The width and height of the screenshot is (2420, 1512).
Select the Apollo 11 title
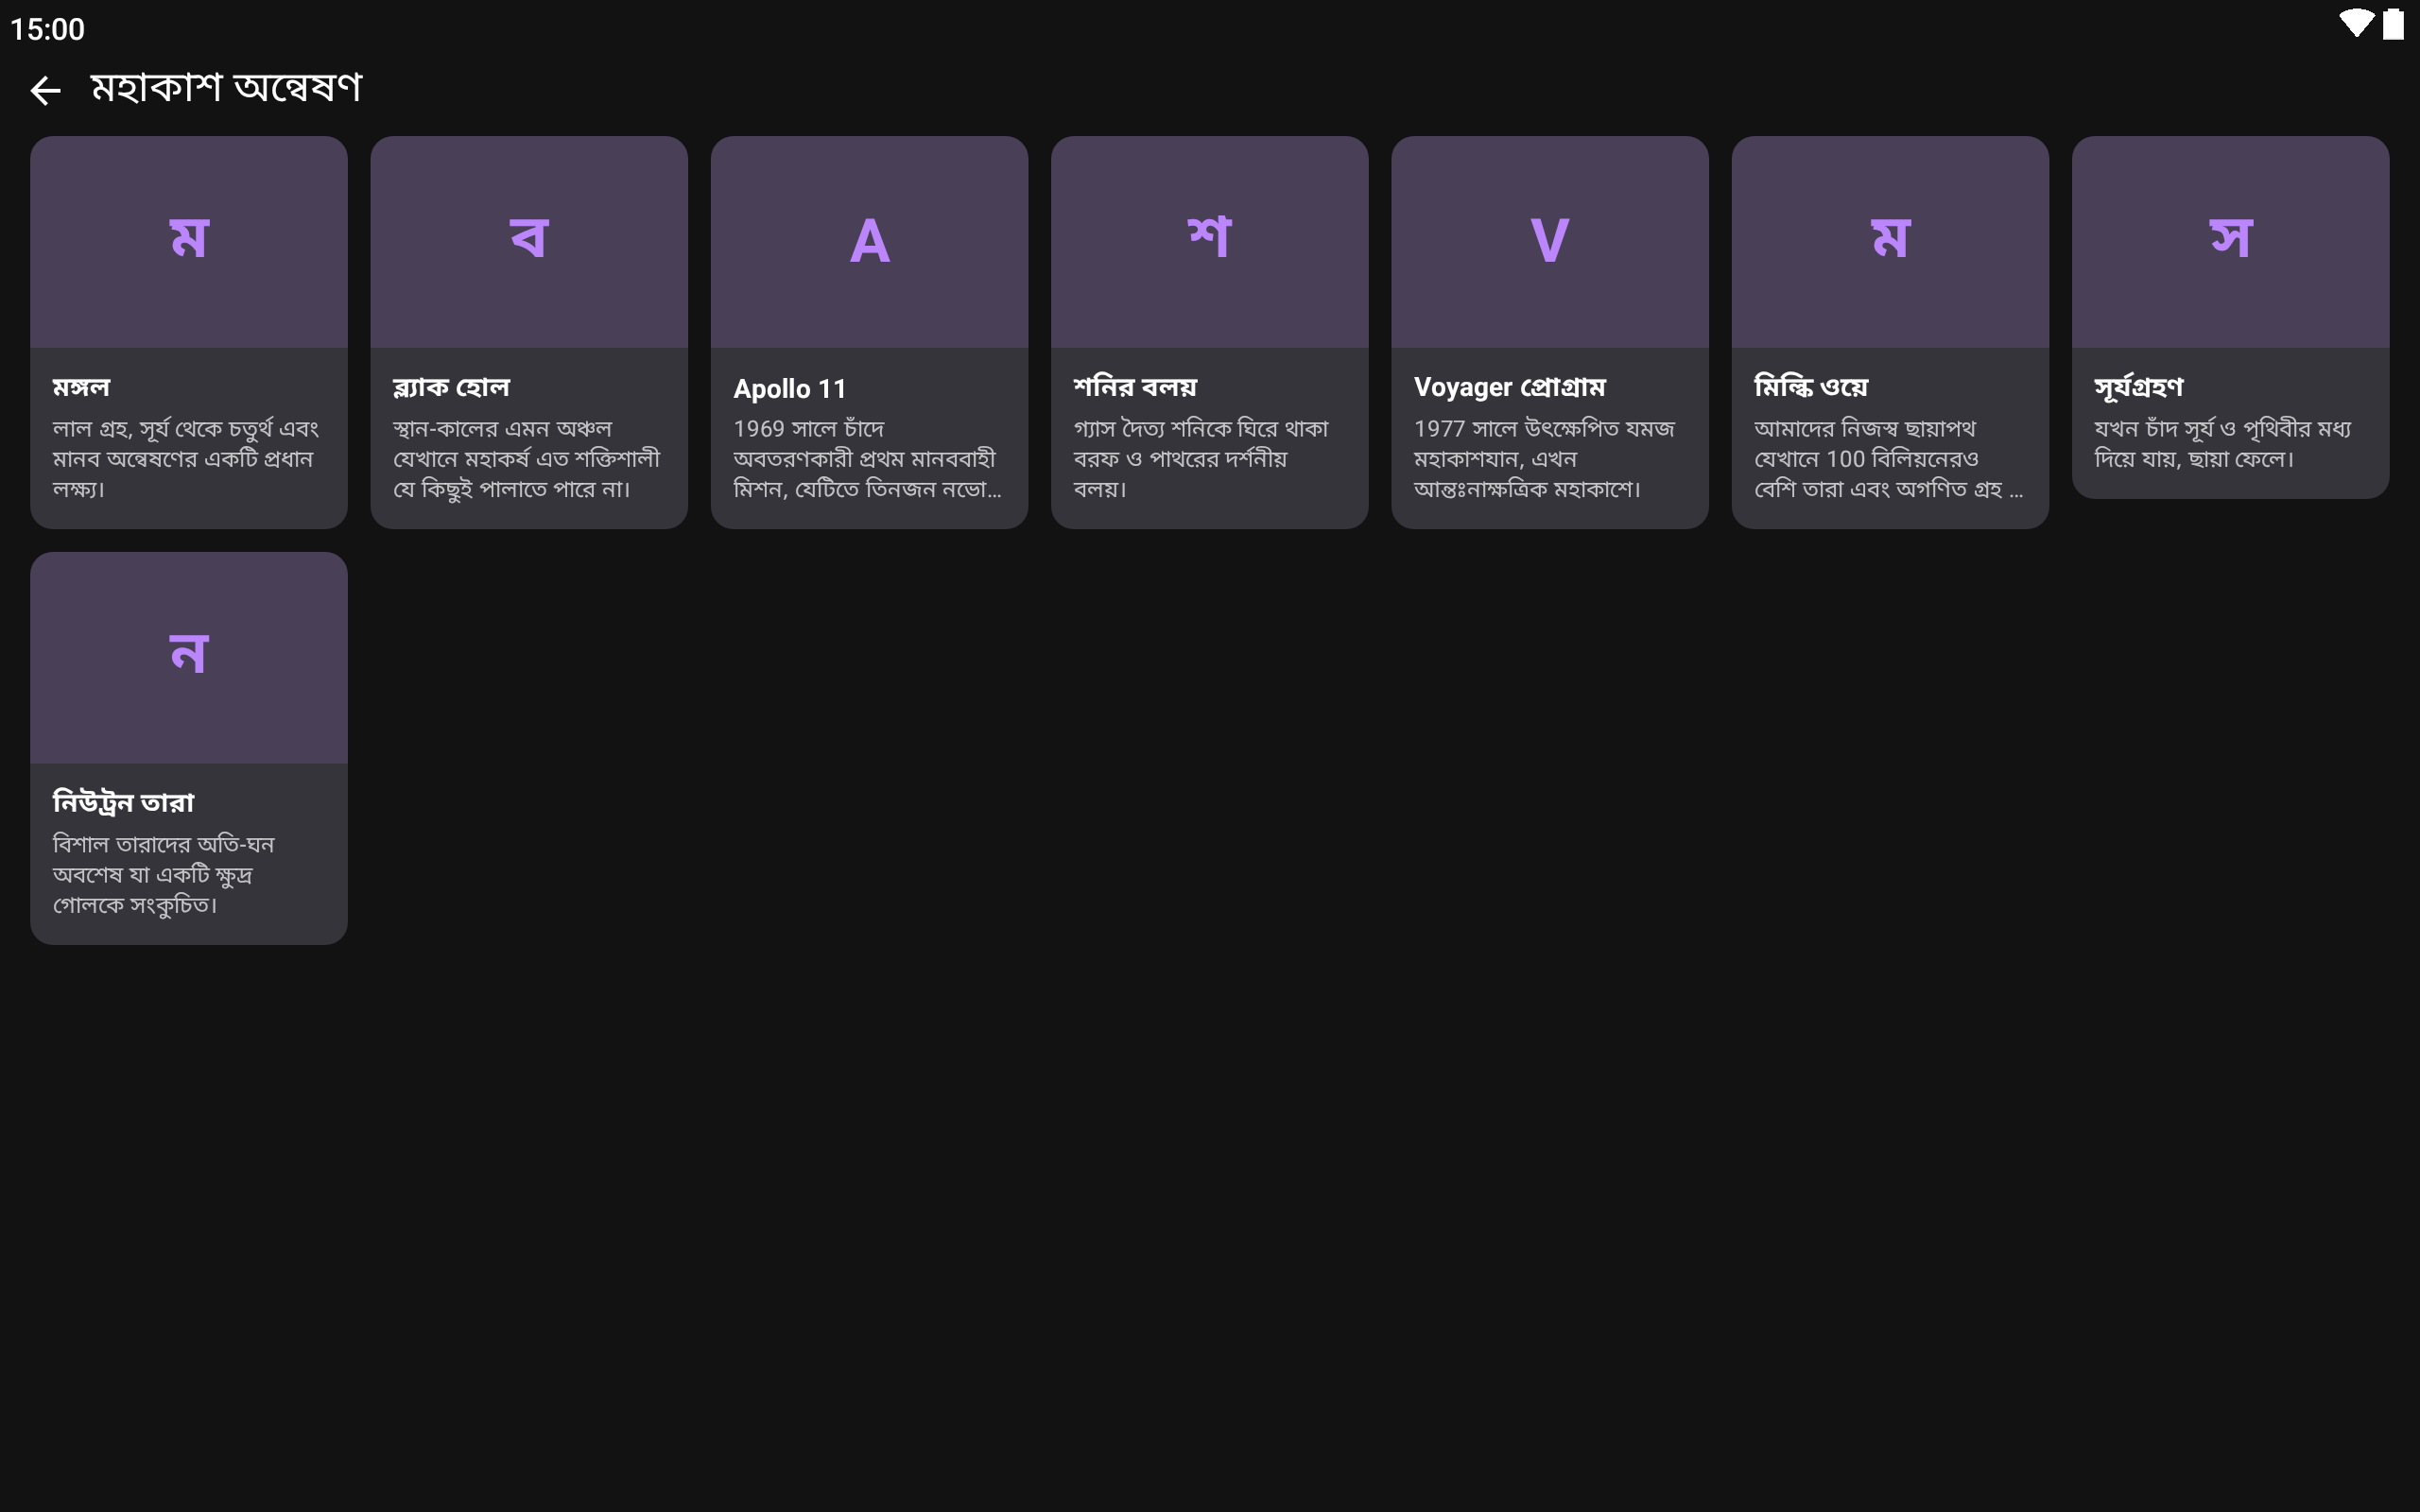click(x=790, y=388)
